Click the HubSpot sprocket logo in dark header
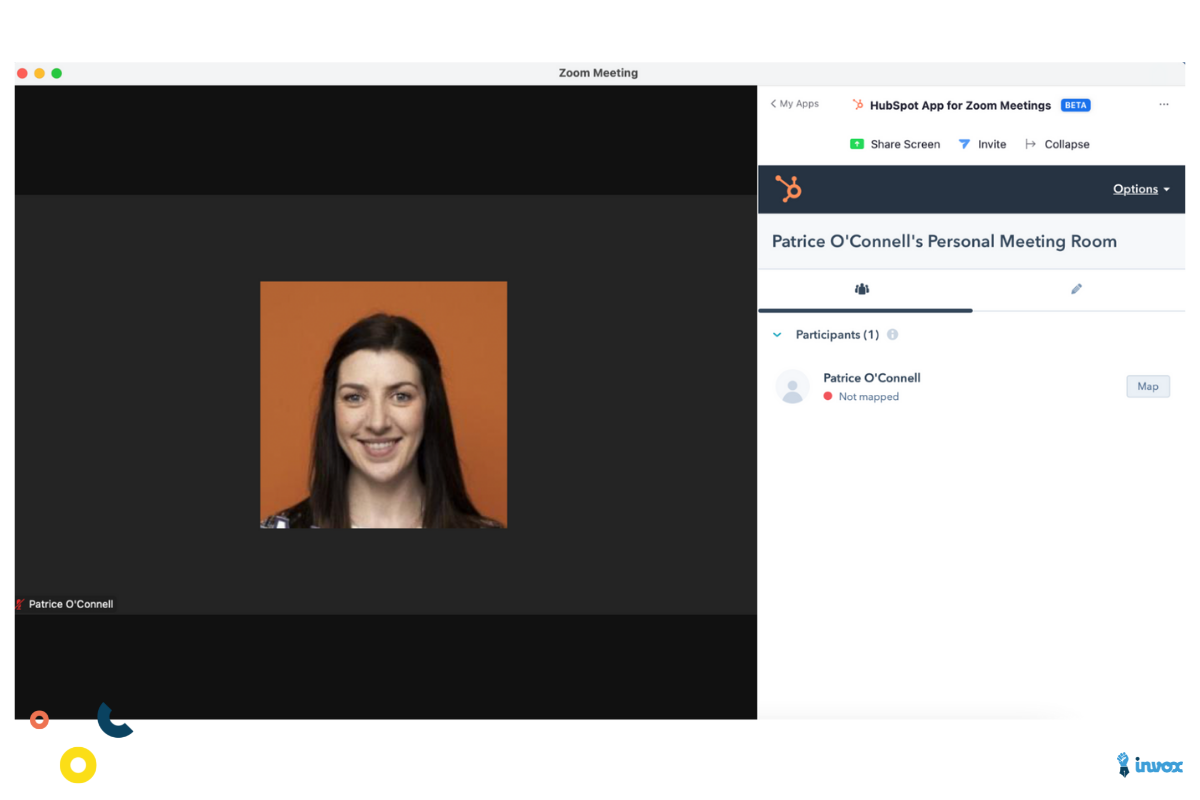 (789, 189)
